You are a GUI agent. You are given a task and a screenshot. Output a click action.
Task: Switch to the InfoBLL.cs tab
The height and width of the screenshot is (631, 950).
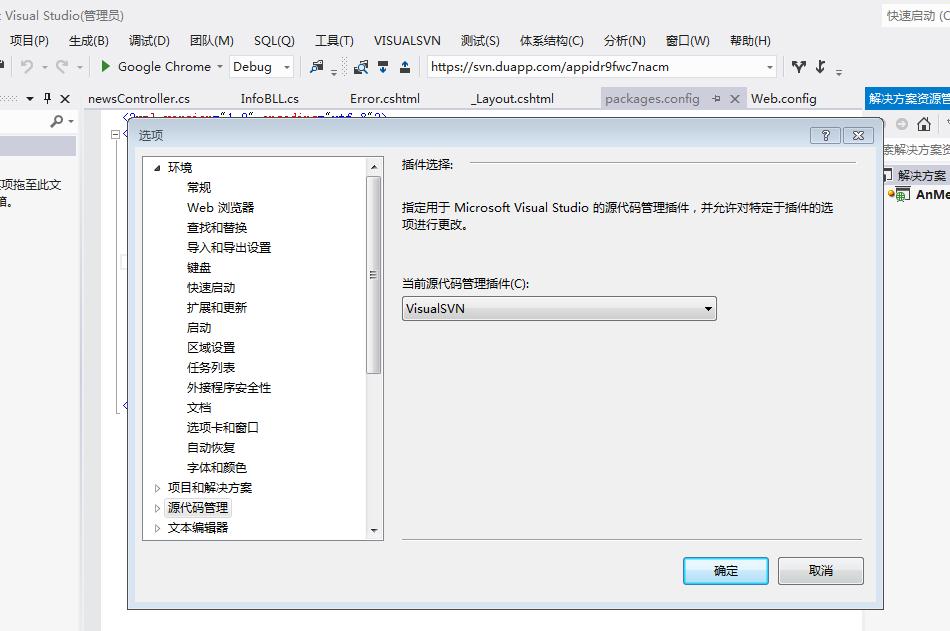(270, 98)
